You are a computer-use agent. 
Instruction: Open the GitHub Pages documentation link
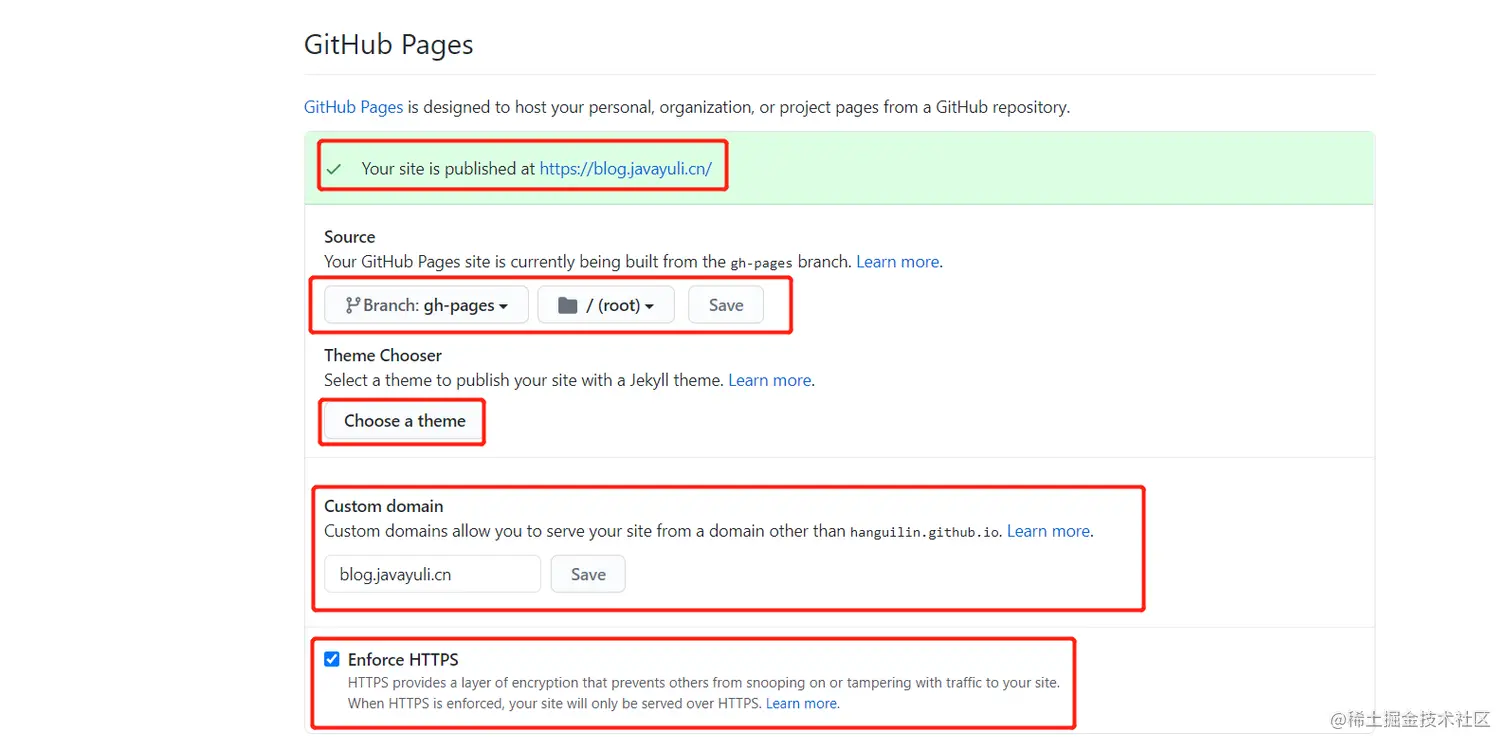(x=353, y=107)
